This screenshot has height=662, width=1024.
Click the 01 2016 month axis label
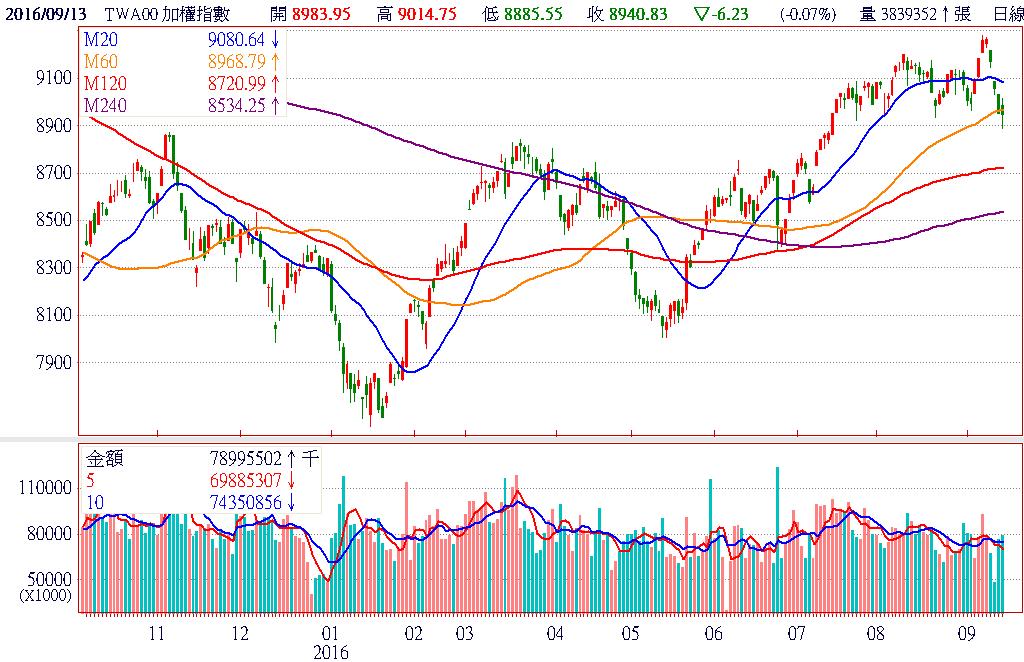tap(330, 642)
